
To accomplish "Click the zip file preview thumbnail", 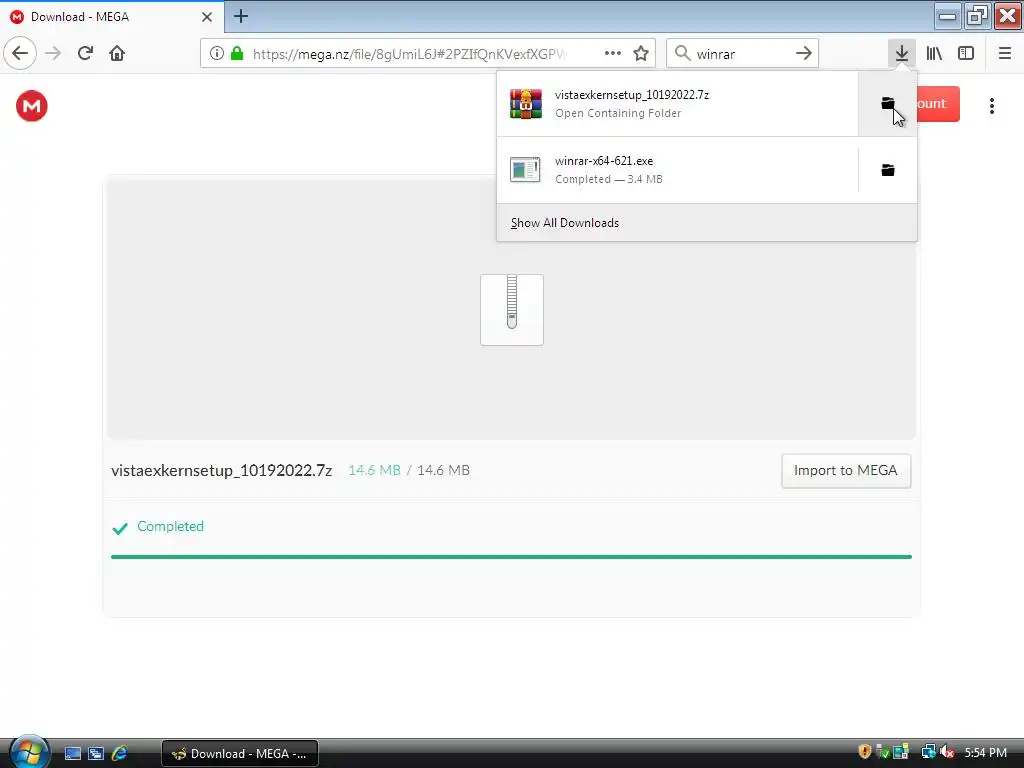I will (x=511, y=310).
